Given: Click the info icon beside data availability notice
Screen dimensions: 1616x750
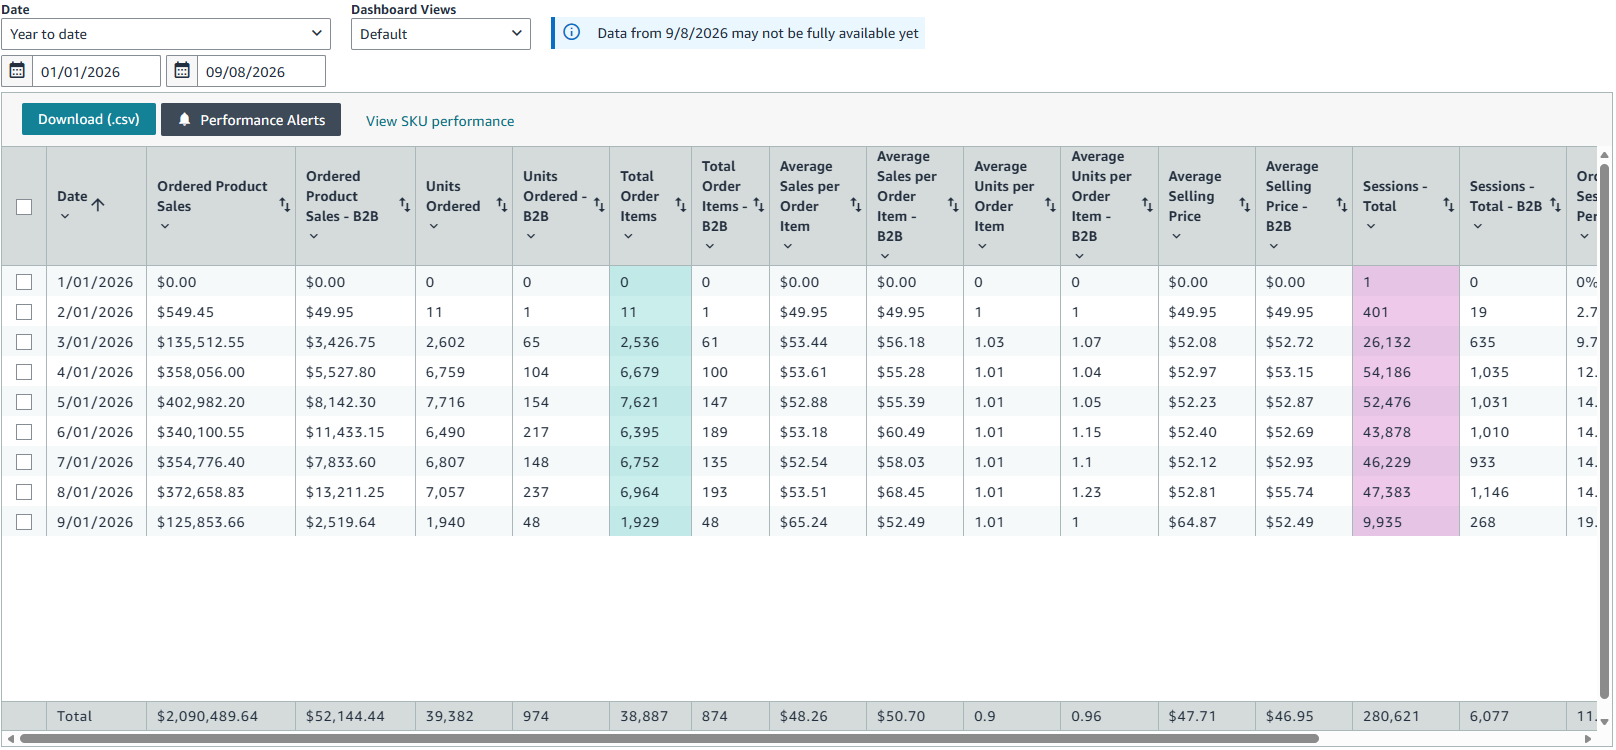Looking at the screenshot, I should pyautogui.click(x=572, y=32).
